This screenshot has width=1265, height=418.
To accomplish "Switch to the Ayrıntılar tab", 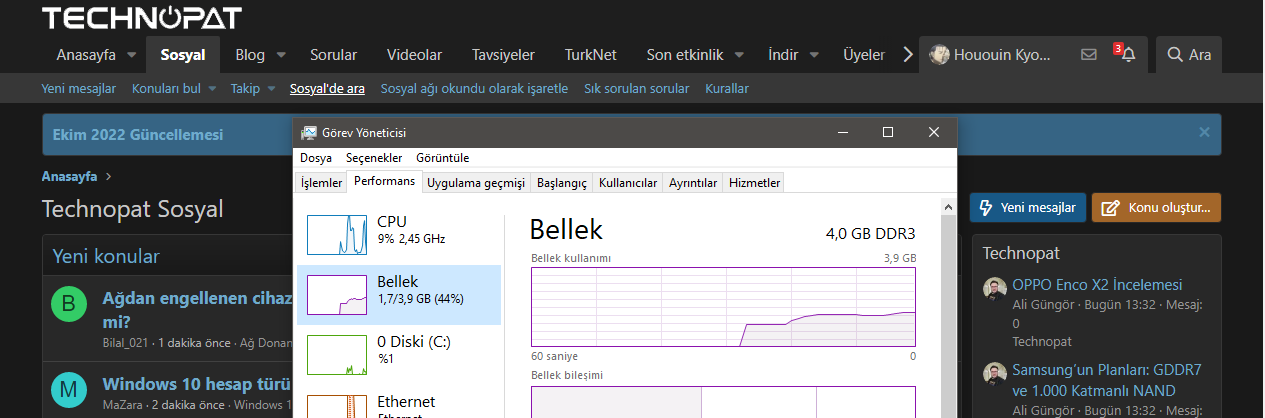I will (x=693, y=183).
